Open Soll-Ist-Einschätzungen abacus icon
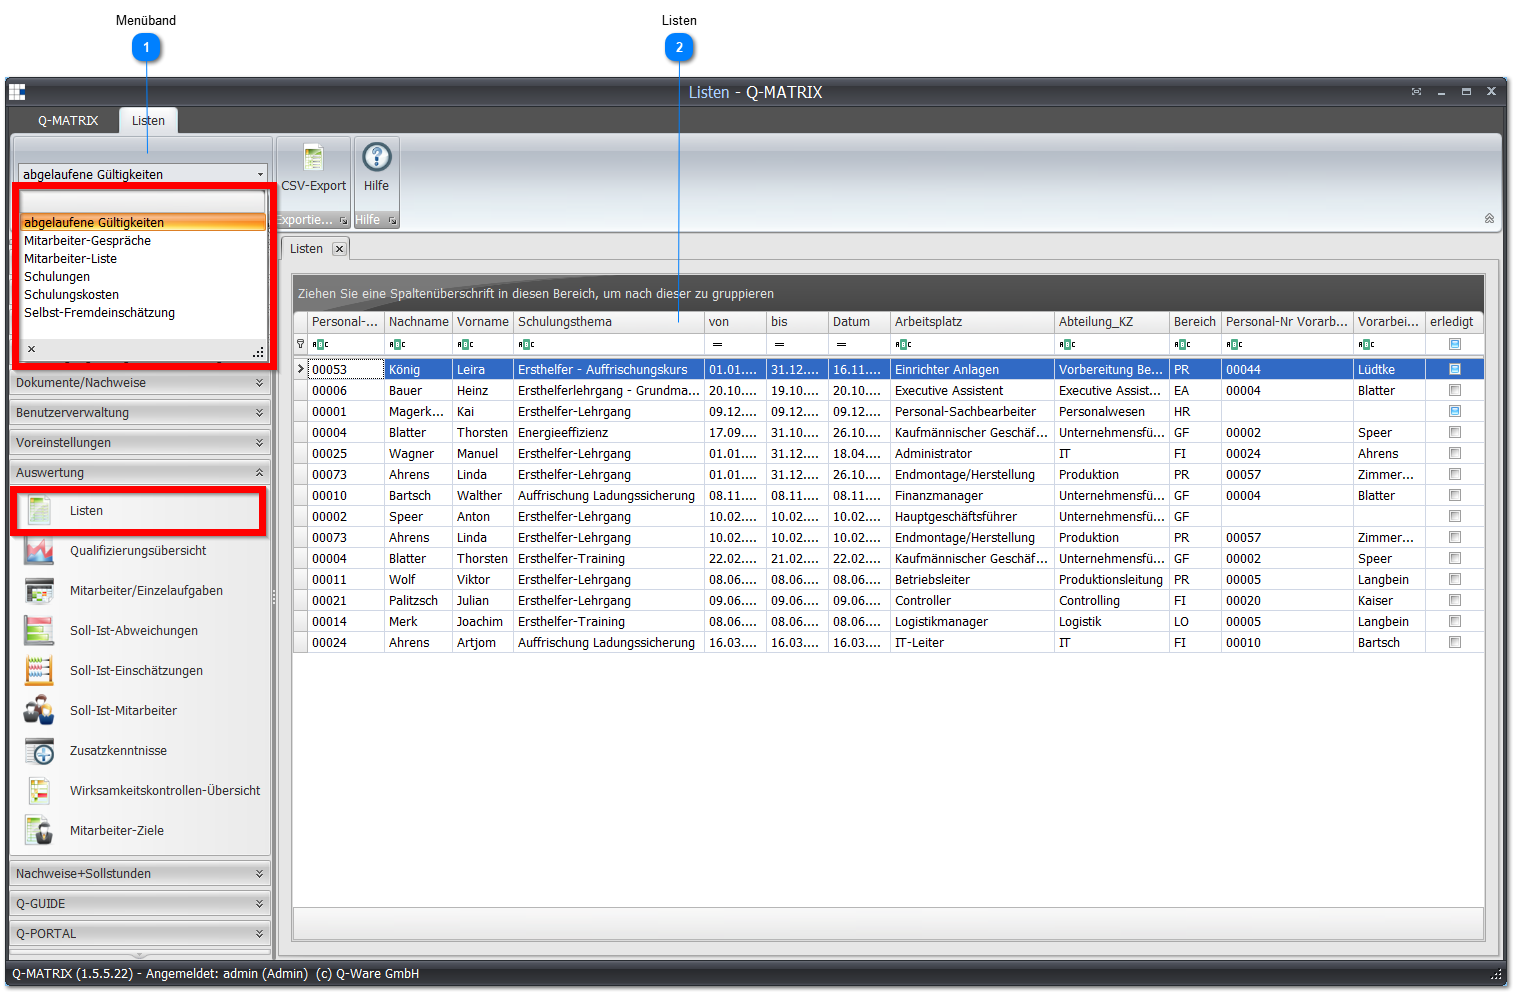Screen dimensions: 1516x995 [39, 671]
